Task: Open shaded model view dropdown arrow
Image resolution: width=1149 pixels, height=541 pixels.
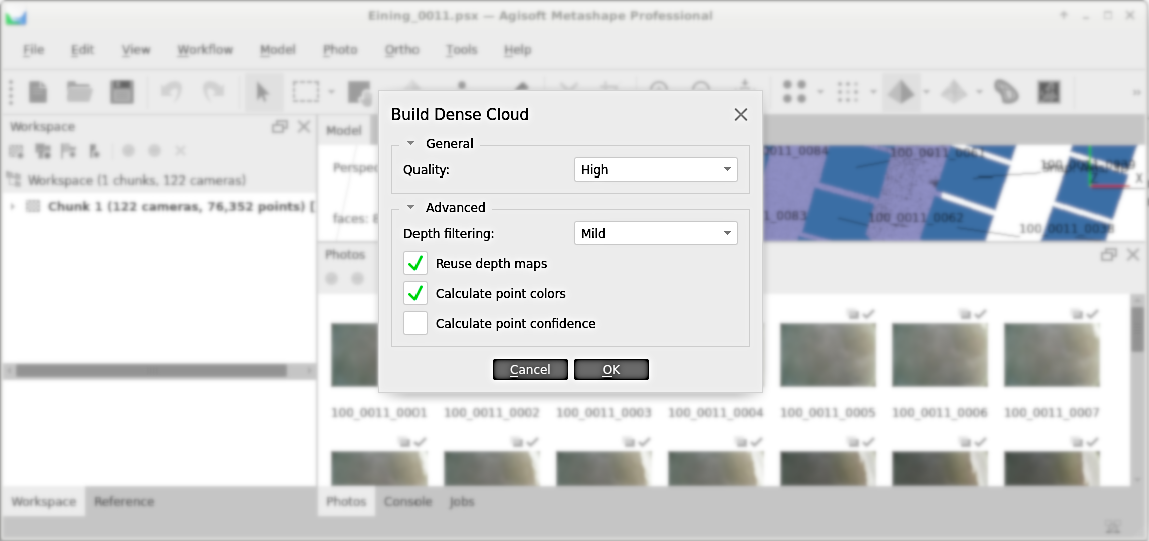Action: click(x=926, y=92)
